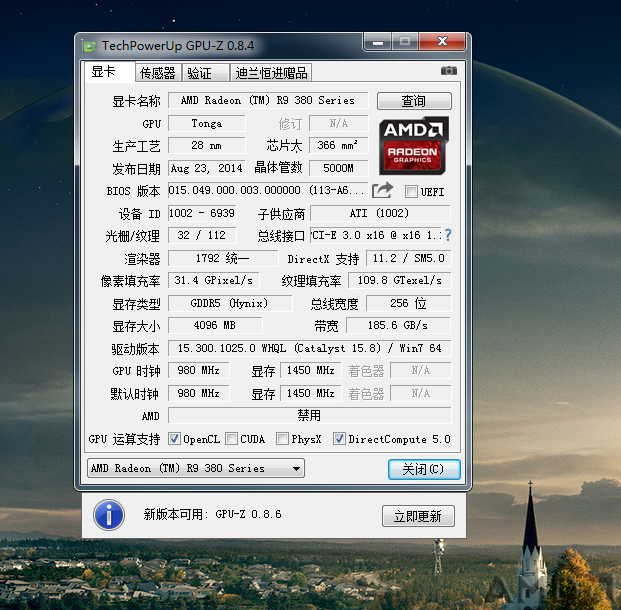Click the 默认时钟 row 显存 1450 MHz value

click(311, 393)
